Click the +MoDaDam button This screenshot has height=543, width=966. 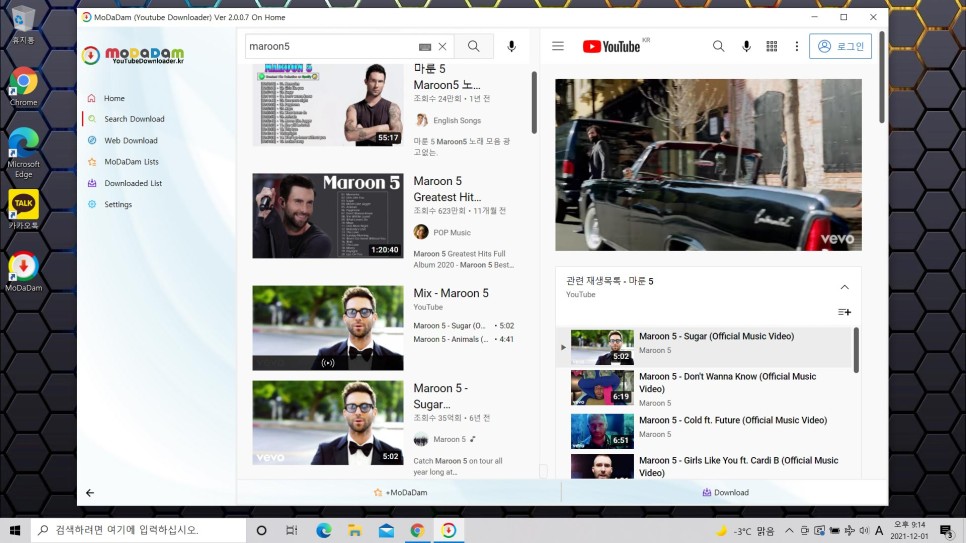pos(400,492)
